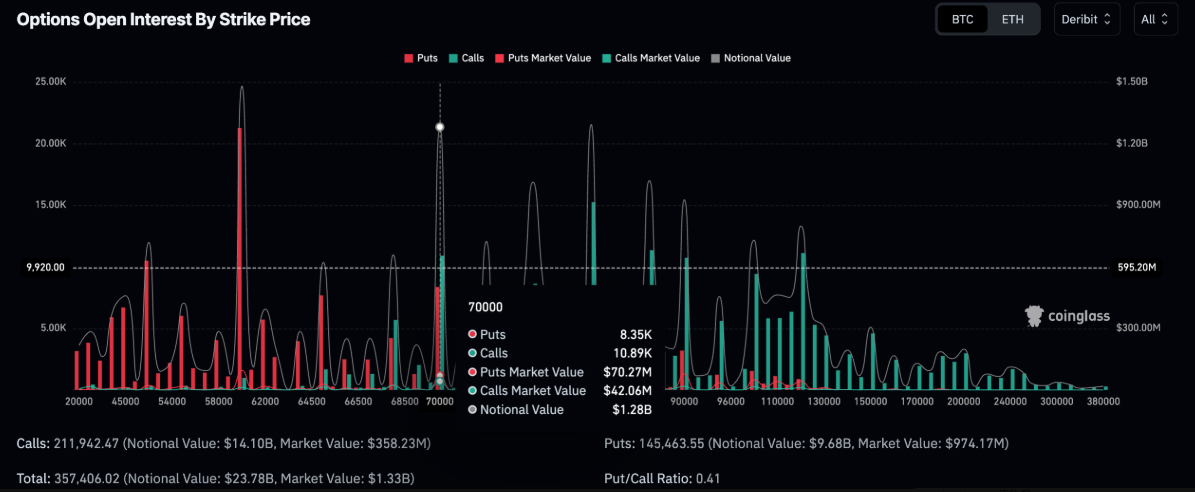Switch to the BTC tab
This screenshot has width=1195, height=492.
tap(962, 19)
